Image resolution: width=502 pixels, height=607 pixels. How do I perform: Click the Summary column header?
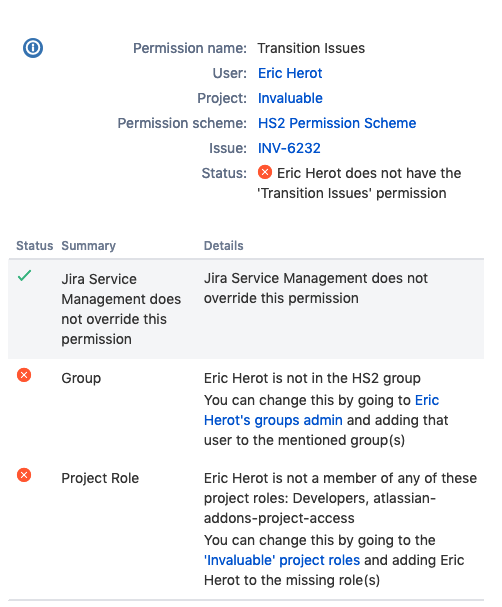point(89,245)
